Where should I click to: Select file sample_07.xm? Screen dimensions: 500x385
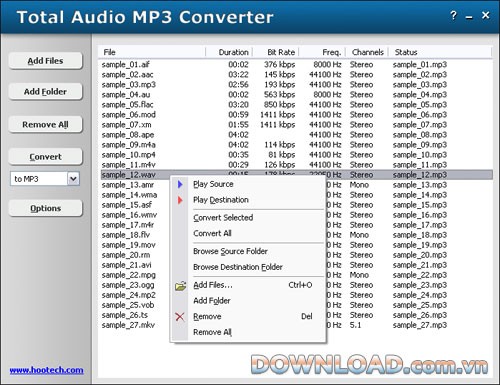pos(126,125)
